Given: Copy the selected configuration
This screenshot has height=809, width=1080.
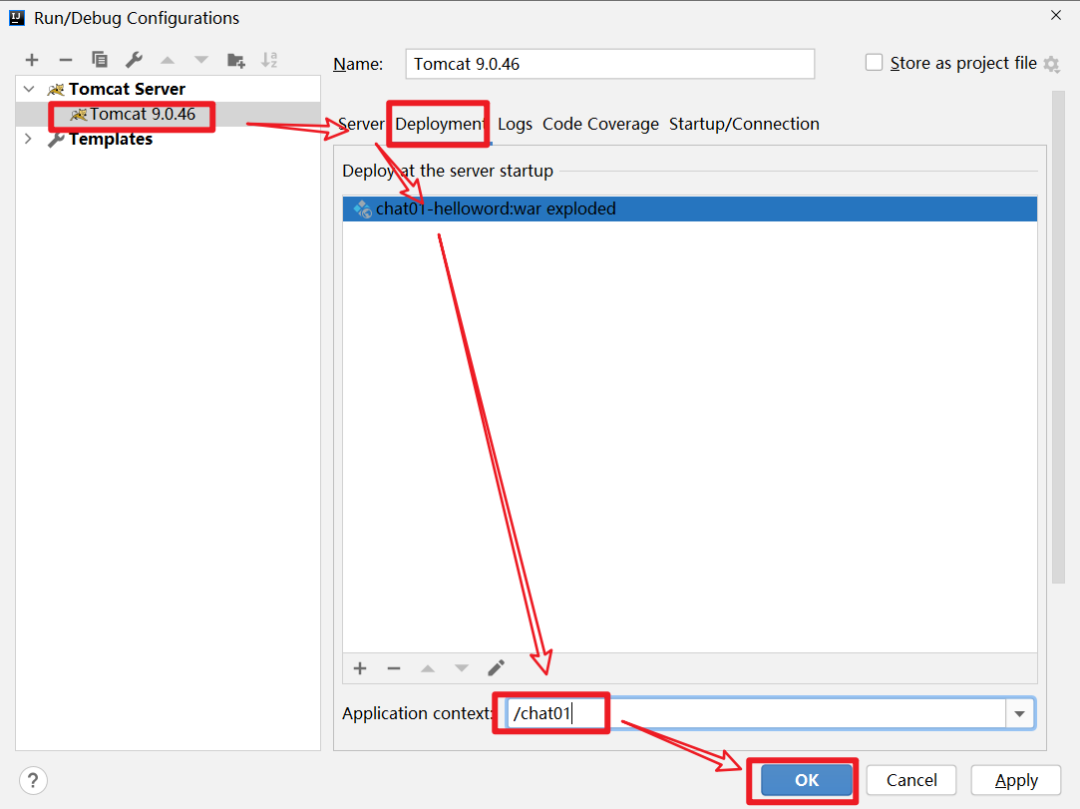Looking at the screenshot, I should [x=100, y=60].
